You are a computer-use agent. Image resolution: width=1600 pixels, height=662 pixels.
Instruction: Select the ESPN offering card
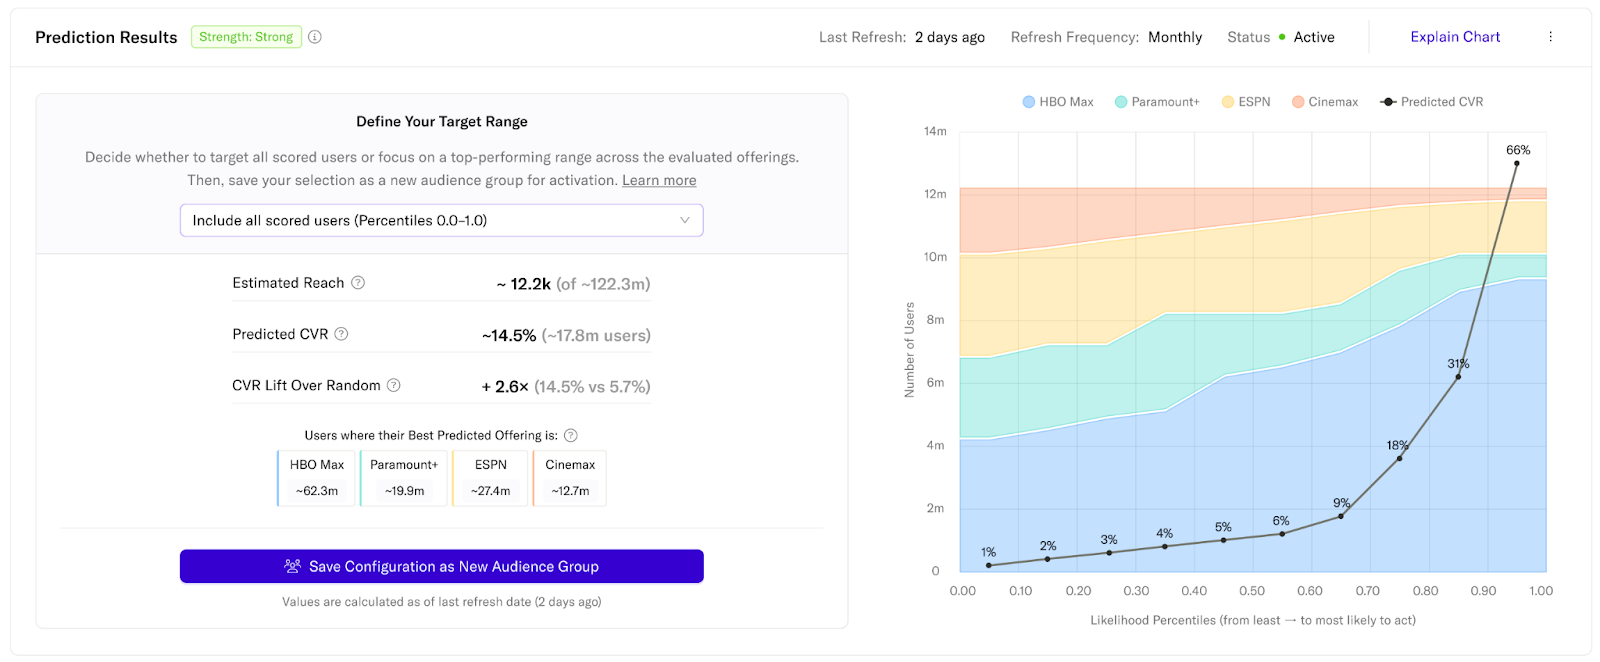tap(490, 478)
